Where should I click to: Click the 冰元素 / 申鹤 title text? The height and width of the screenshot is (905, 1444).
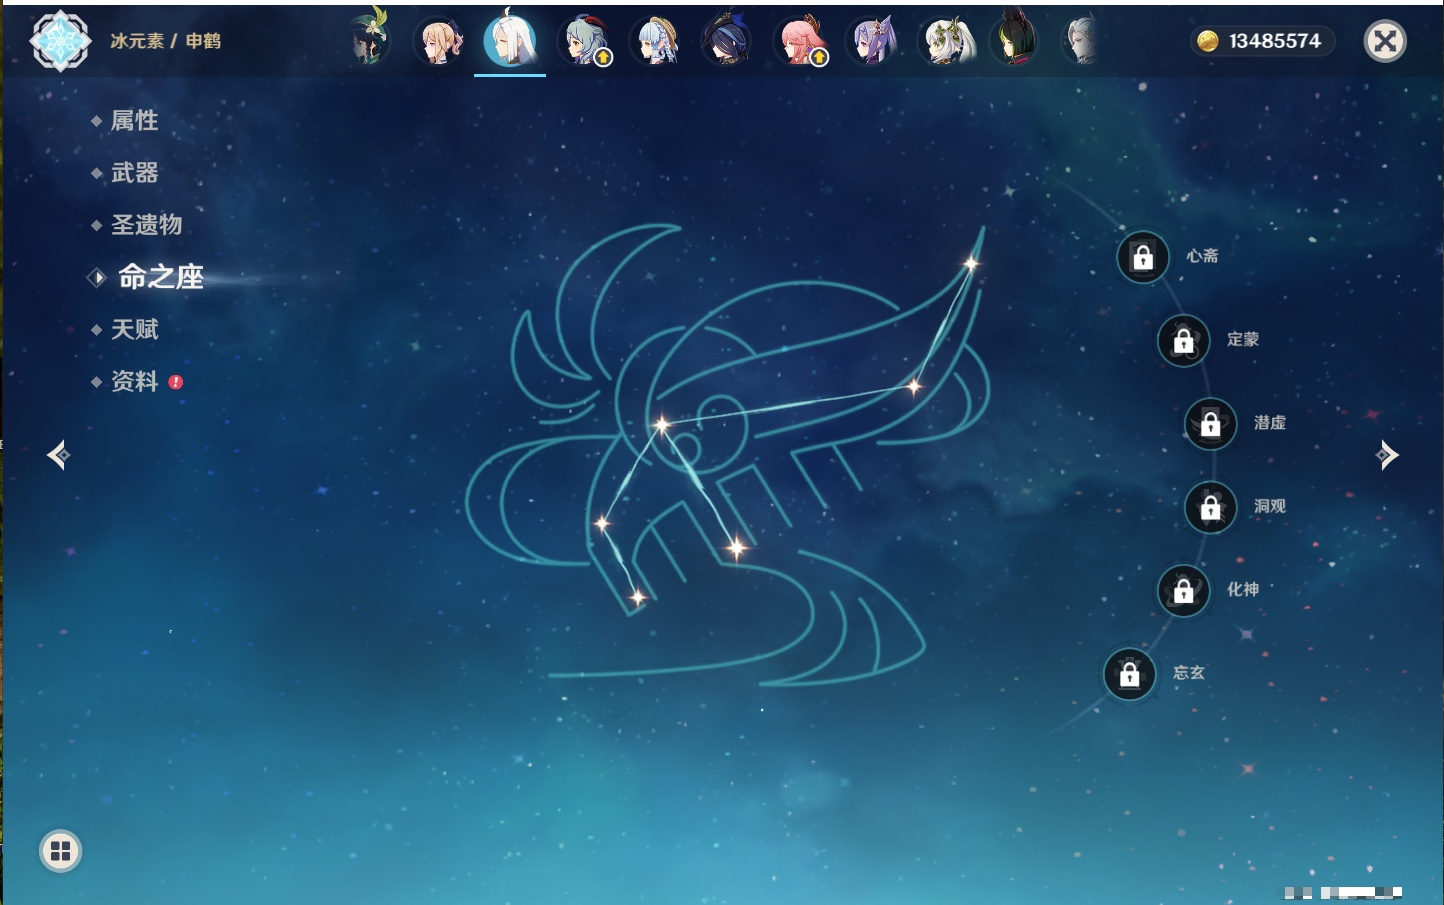[165, 41]
